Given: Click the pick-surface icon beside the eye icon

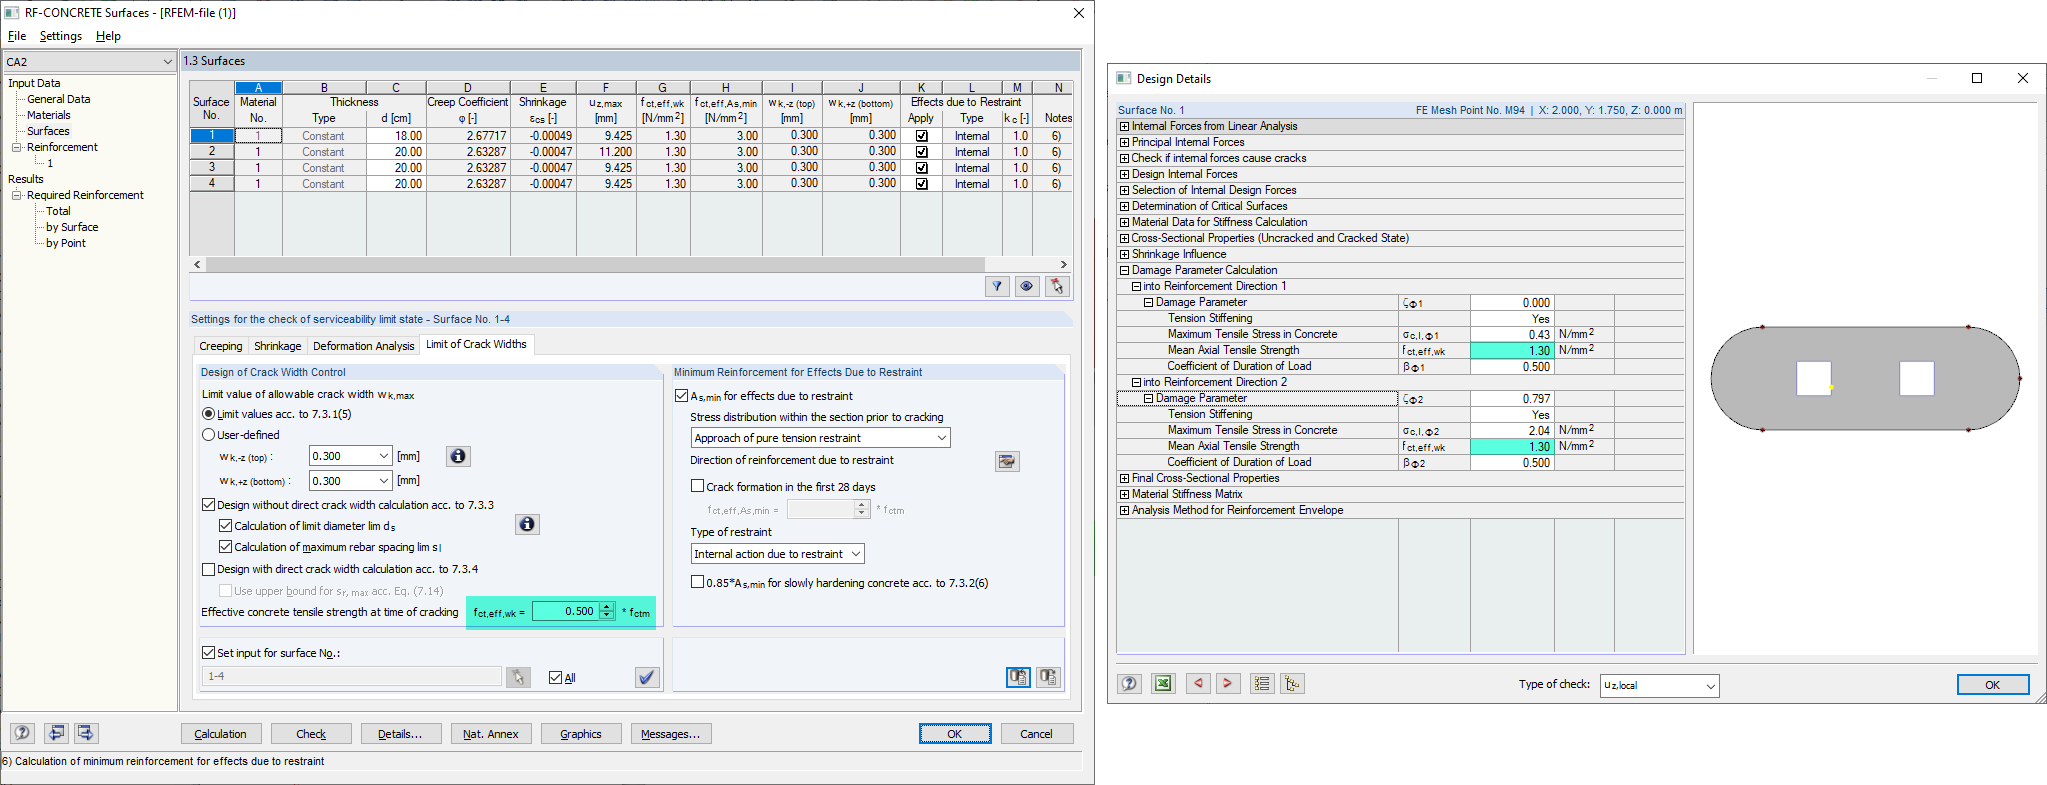Looking at the screenshot, I should tap(1057, 287).
